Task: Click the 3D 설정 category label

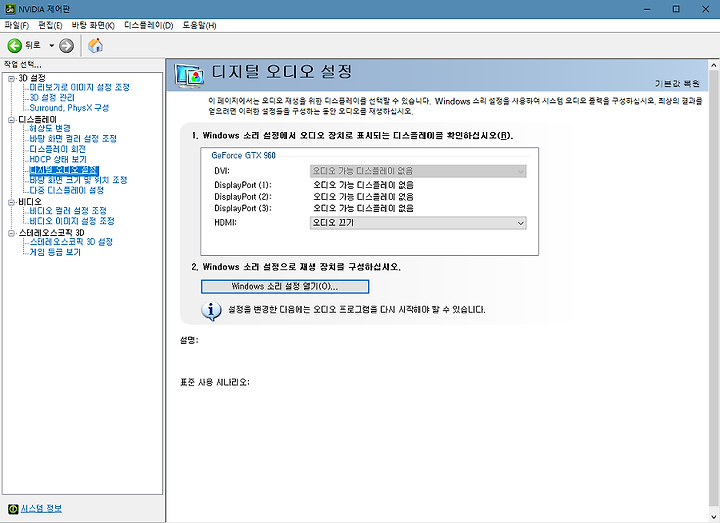Action: coord(32,78)
